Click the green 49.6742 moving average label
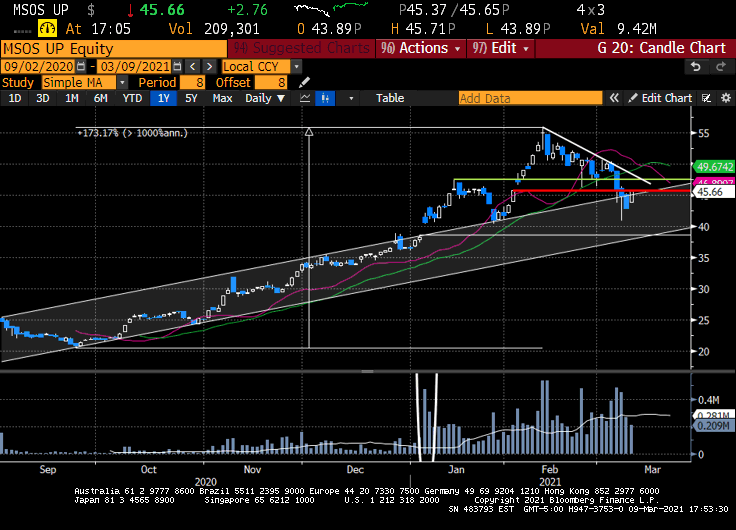This screenshot has height=530, width=736. (x=714, y=167)
